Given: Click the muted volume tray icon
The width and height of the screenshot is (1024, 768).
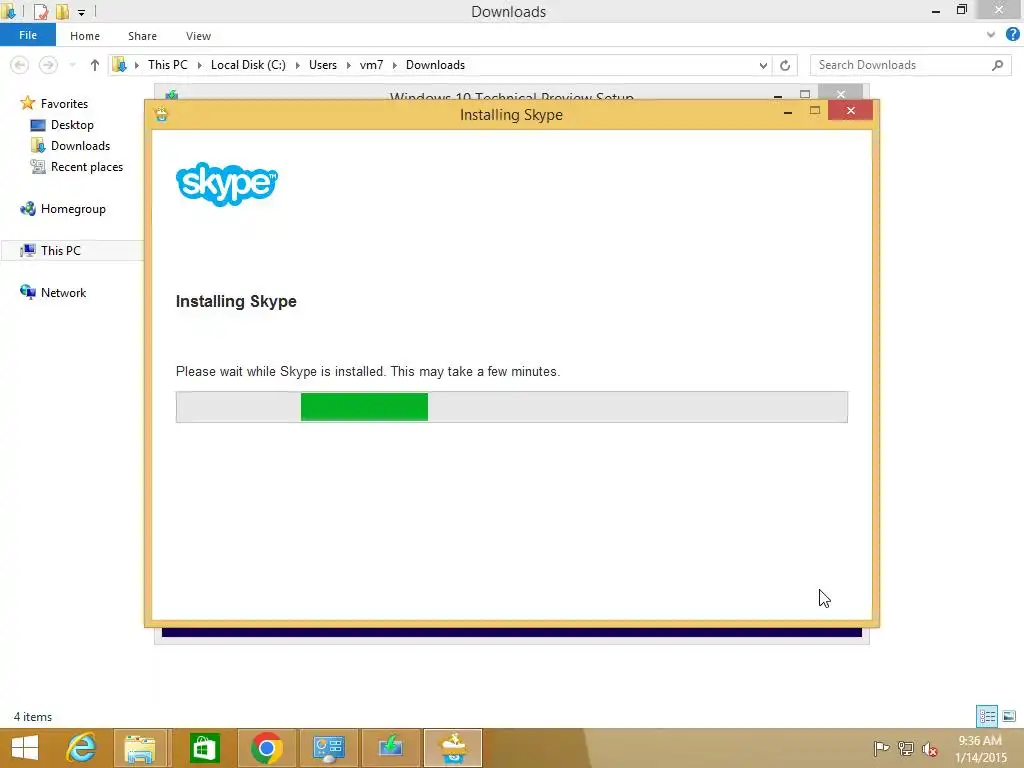Looking at the screenshot, I should (930, 749).
